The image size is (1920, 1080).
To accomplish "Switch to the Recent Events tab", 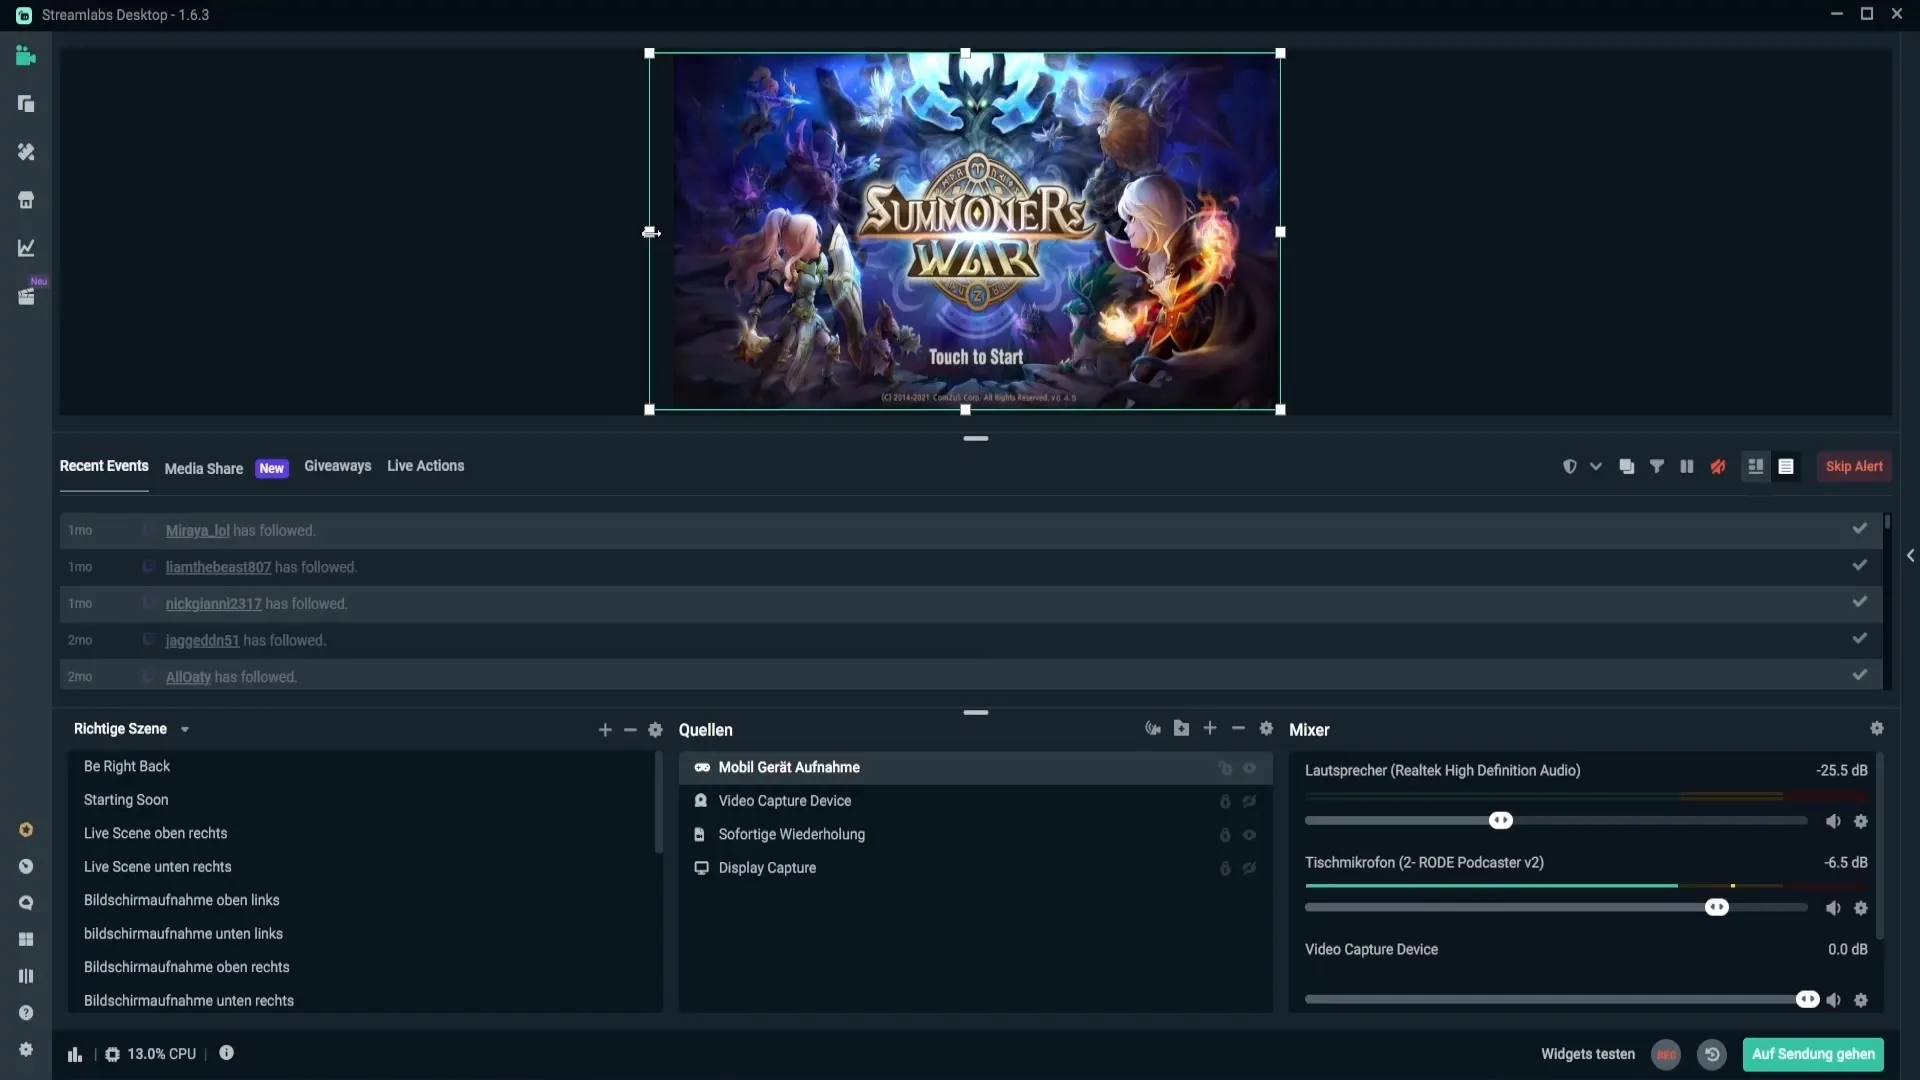I will (x=104, y=466).
